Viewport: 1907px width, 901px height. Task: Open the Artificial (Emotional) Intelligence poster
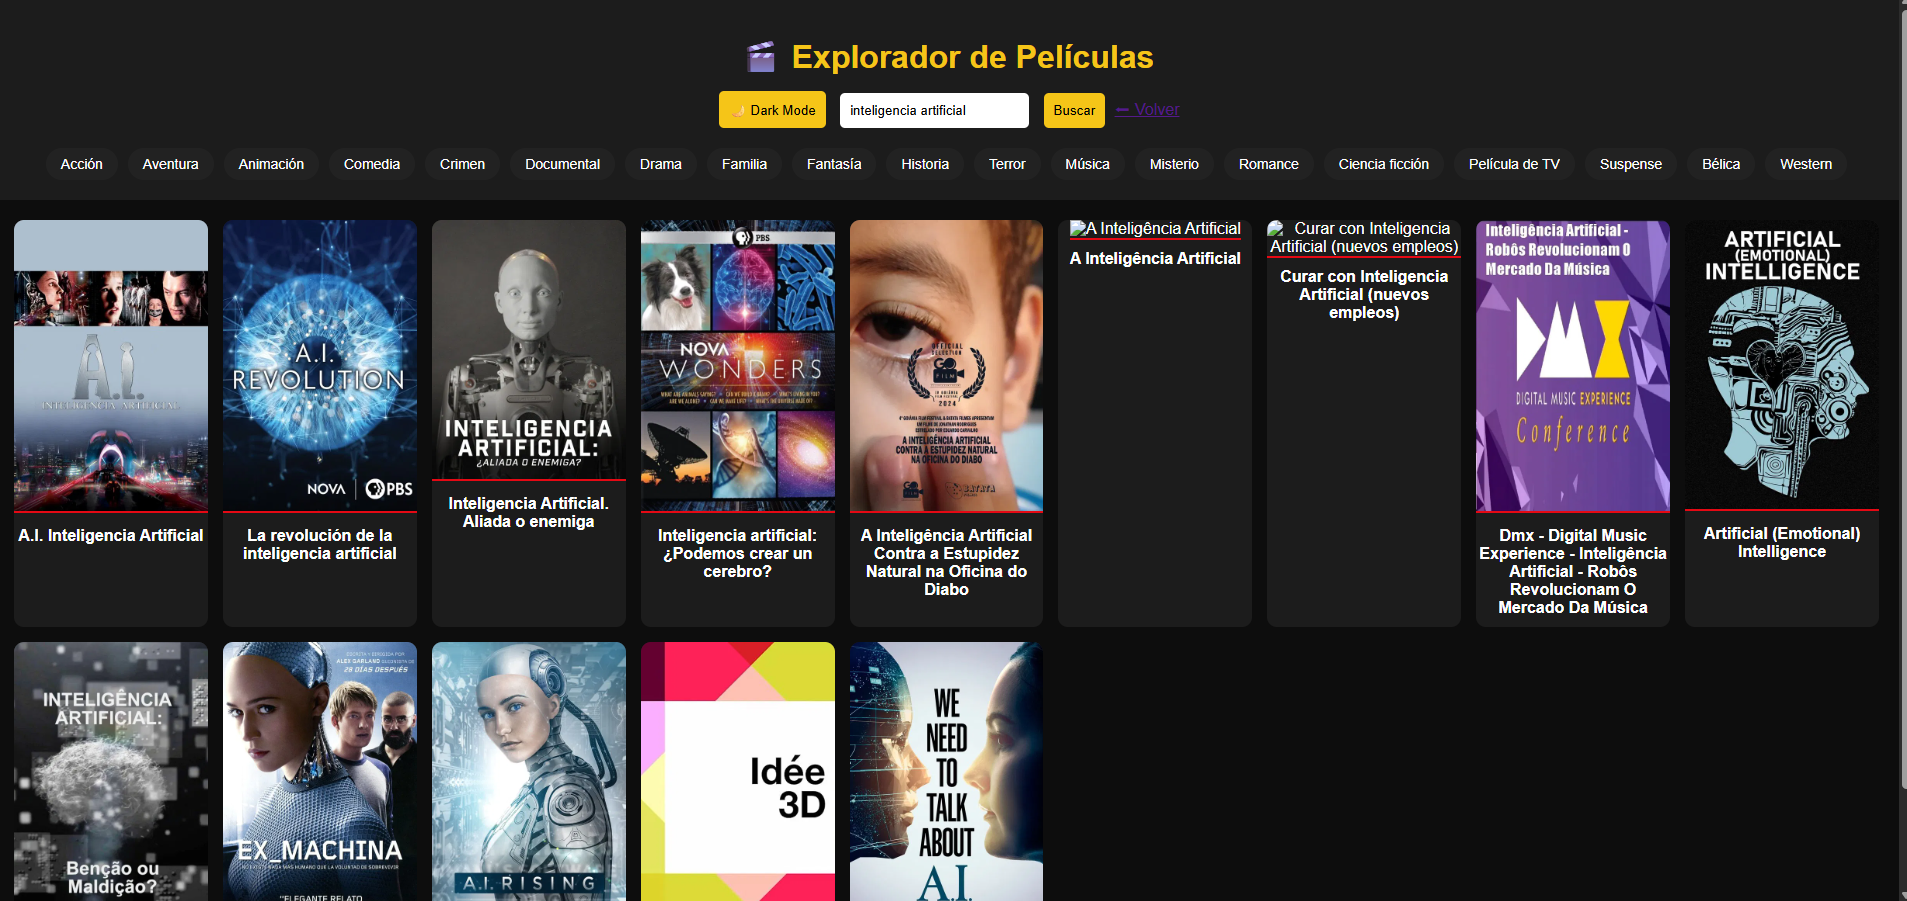(x=1782, y=365)
